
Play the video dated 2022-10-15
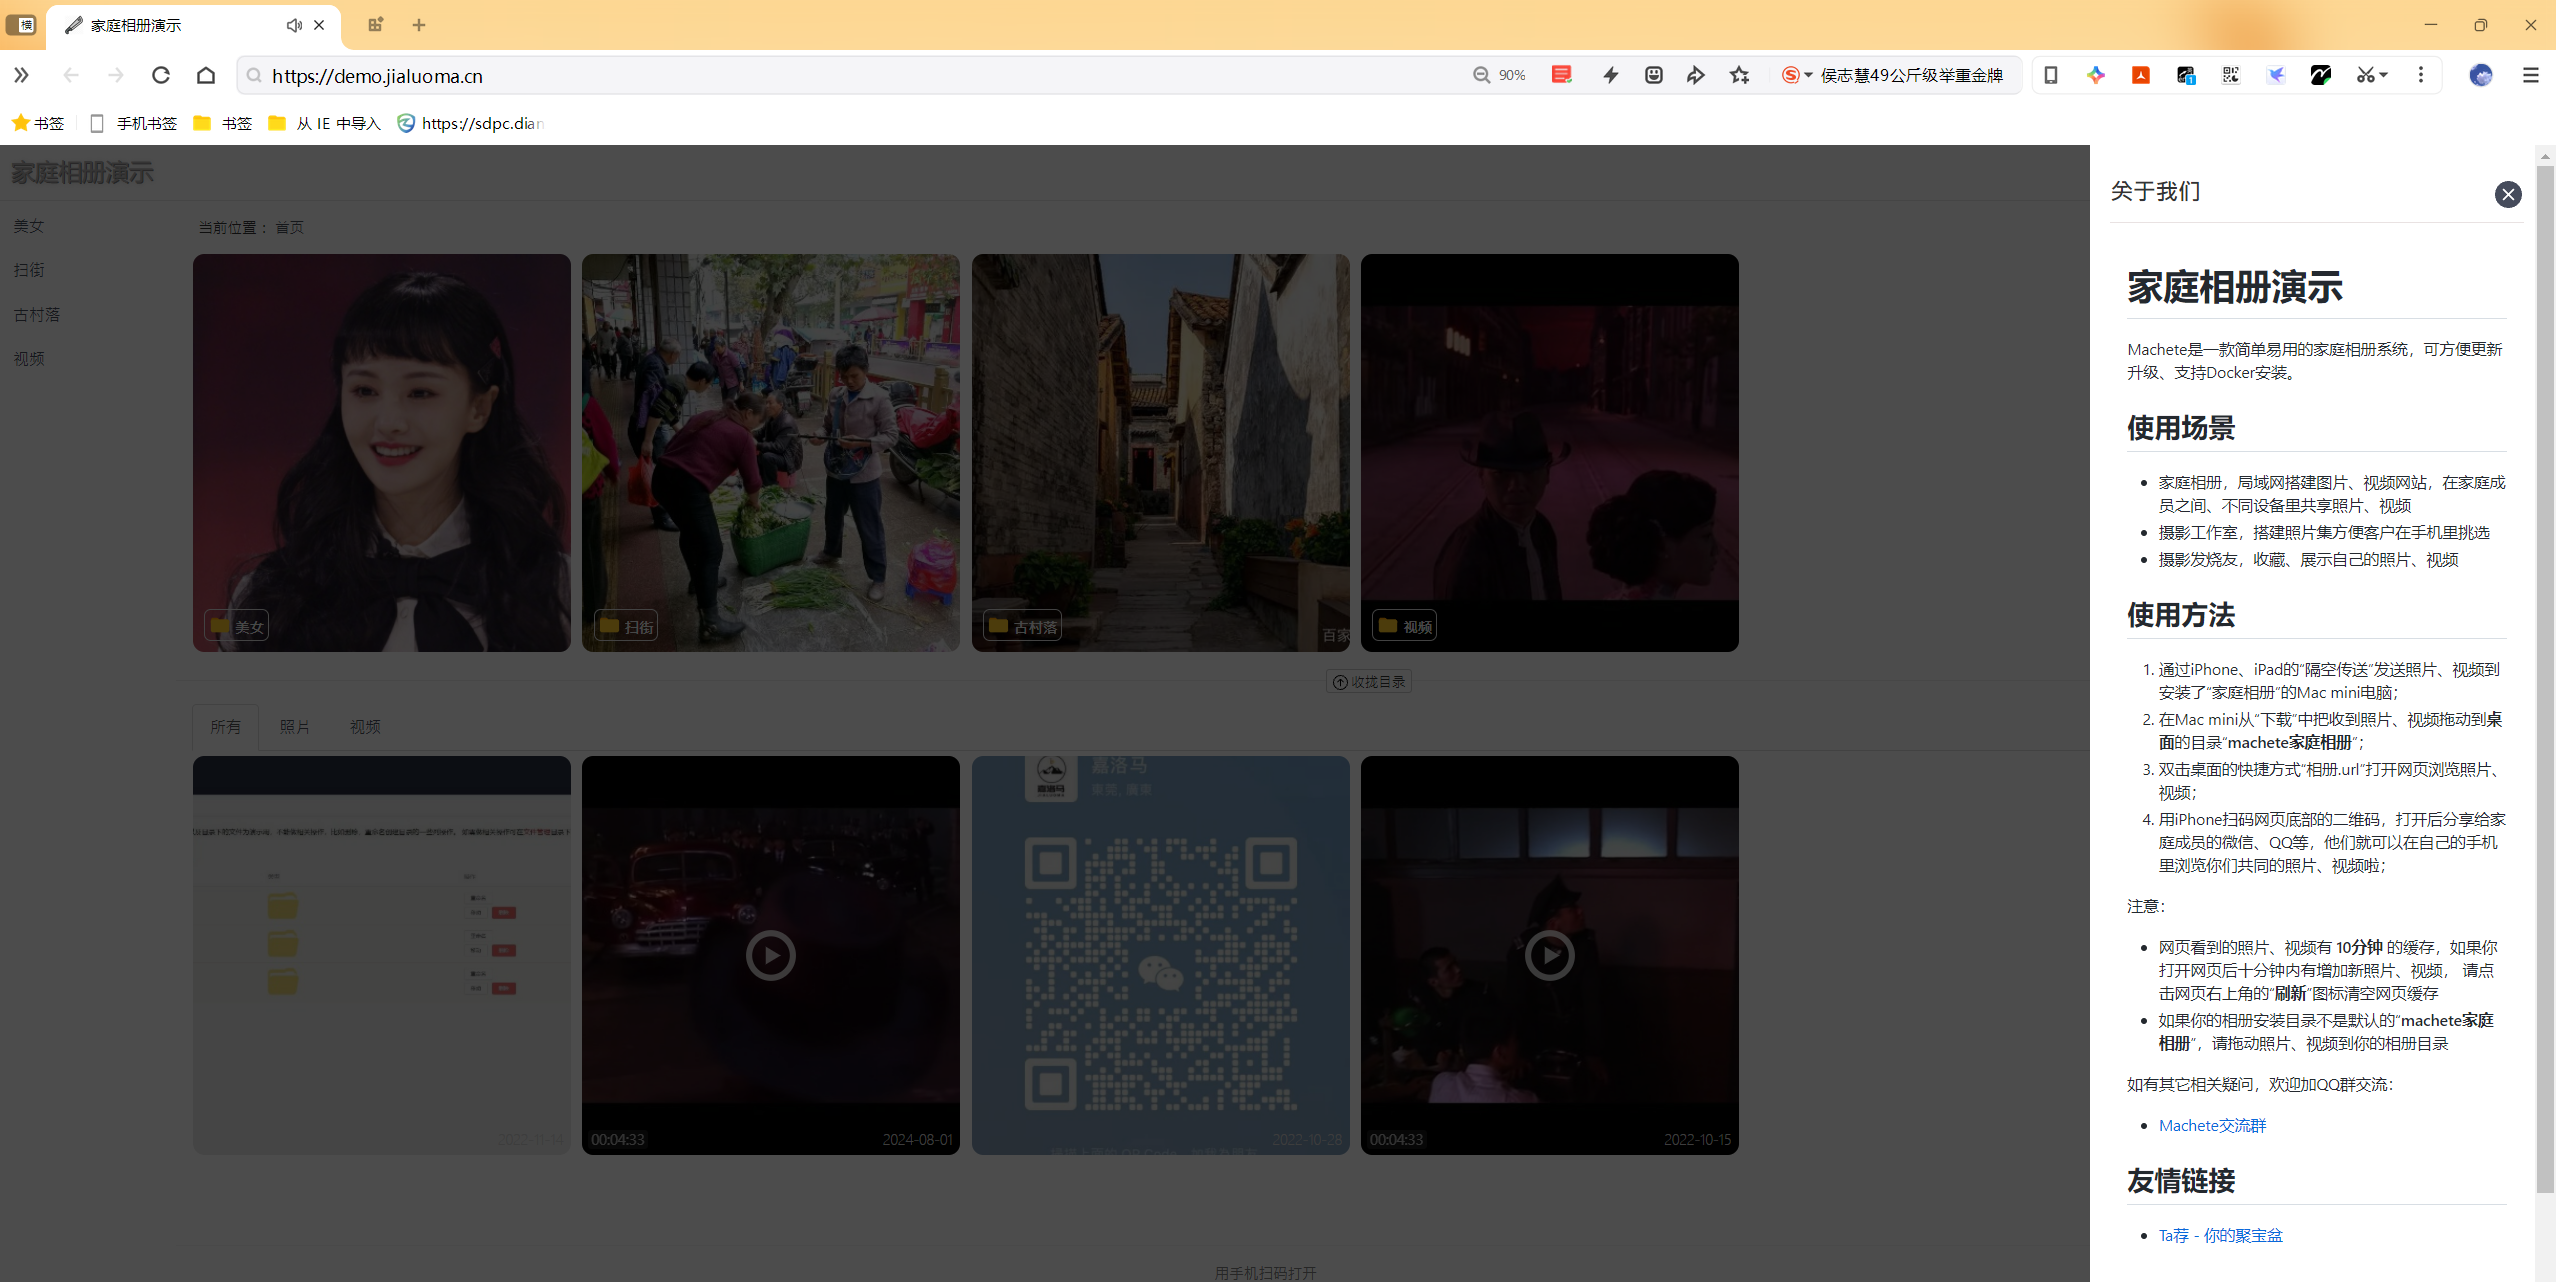[1550, 955]
